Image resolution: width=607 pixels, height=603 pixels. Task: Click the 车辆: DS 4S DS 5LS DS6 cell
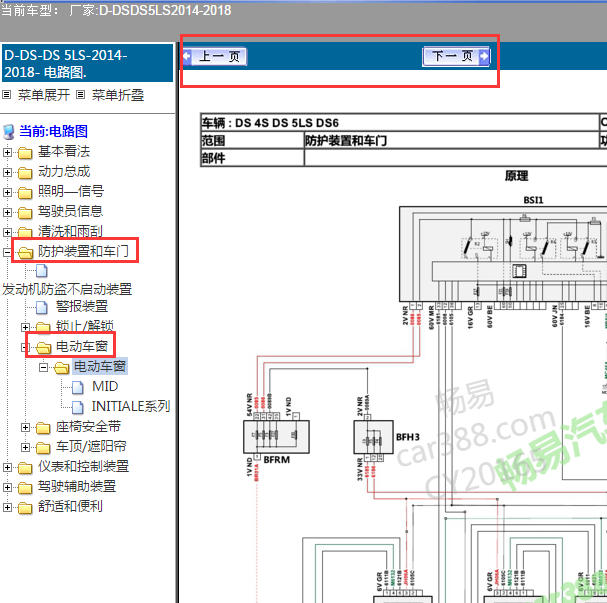point(400,123)
